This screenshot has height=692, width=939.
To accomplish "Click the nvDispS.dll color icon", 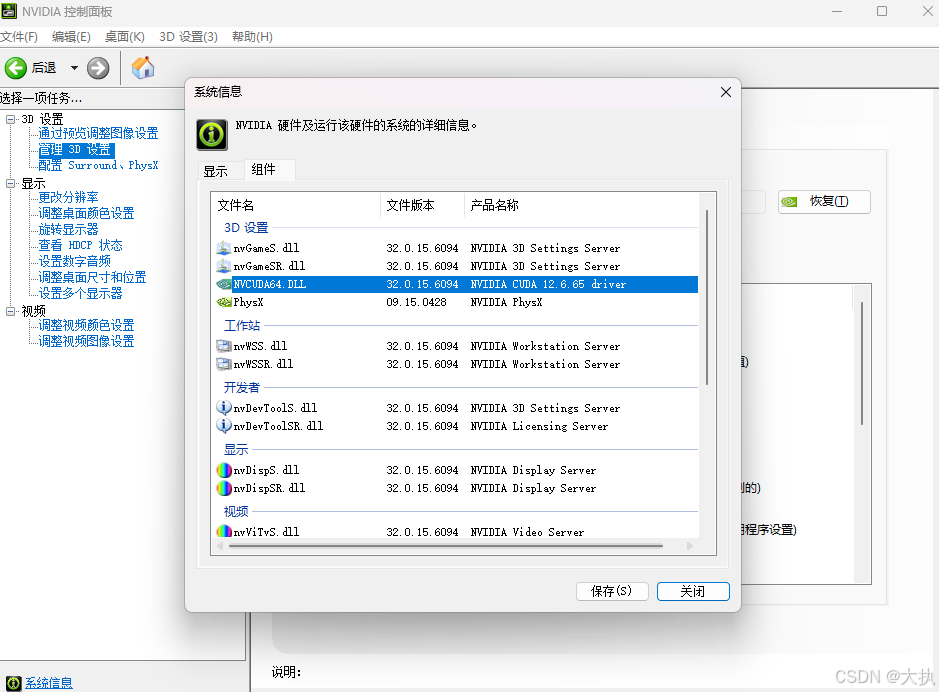I will pos(223,470).
